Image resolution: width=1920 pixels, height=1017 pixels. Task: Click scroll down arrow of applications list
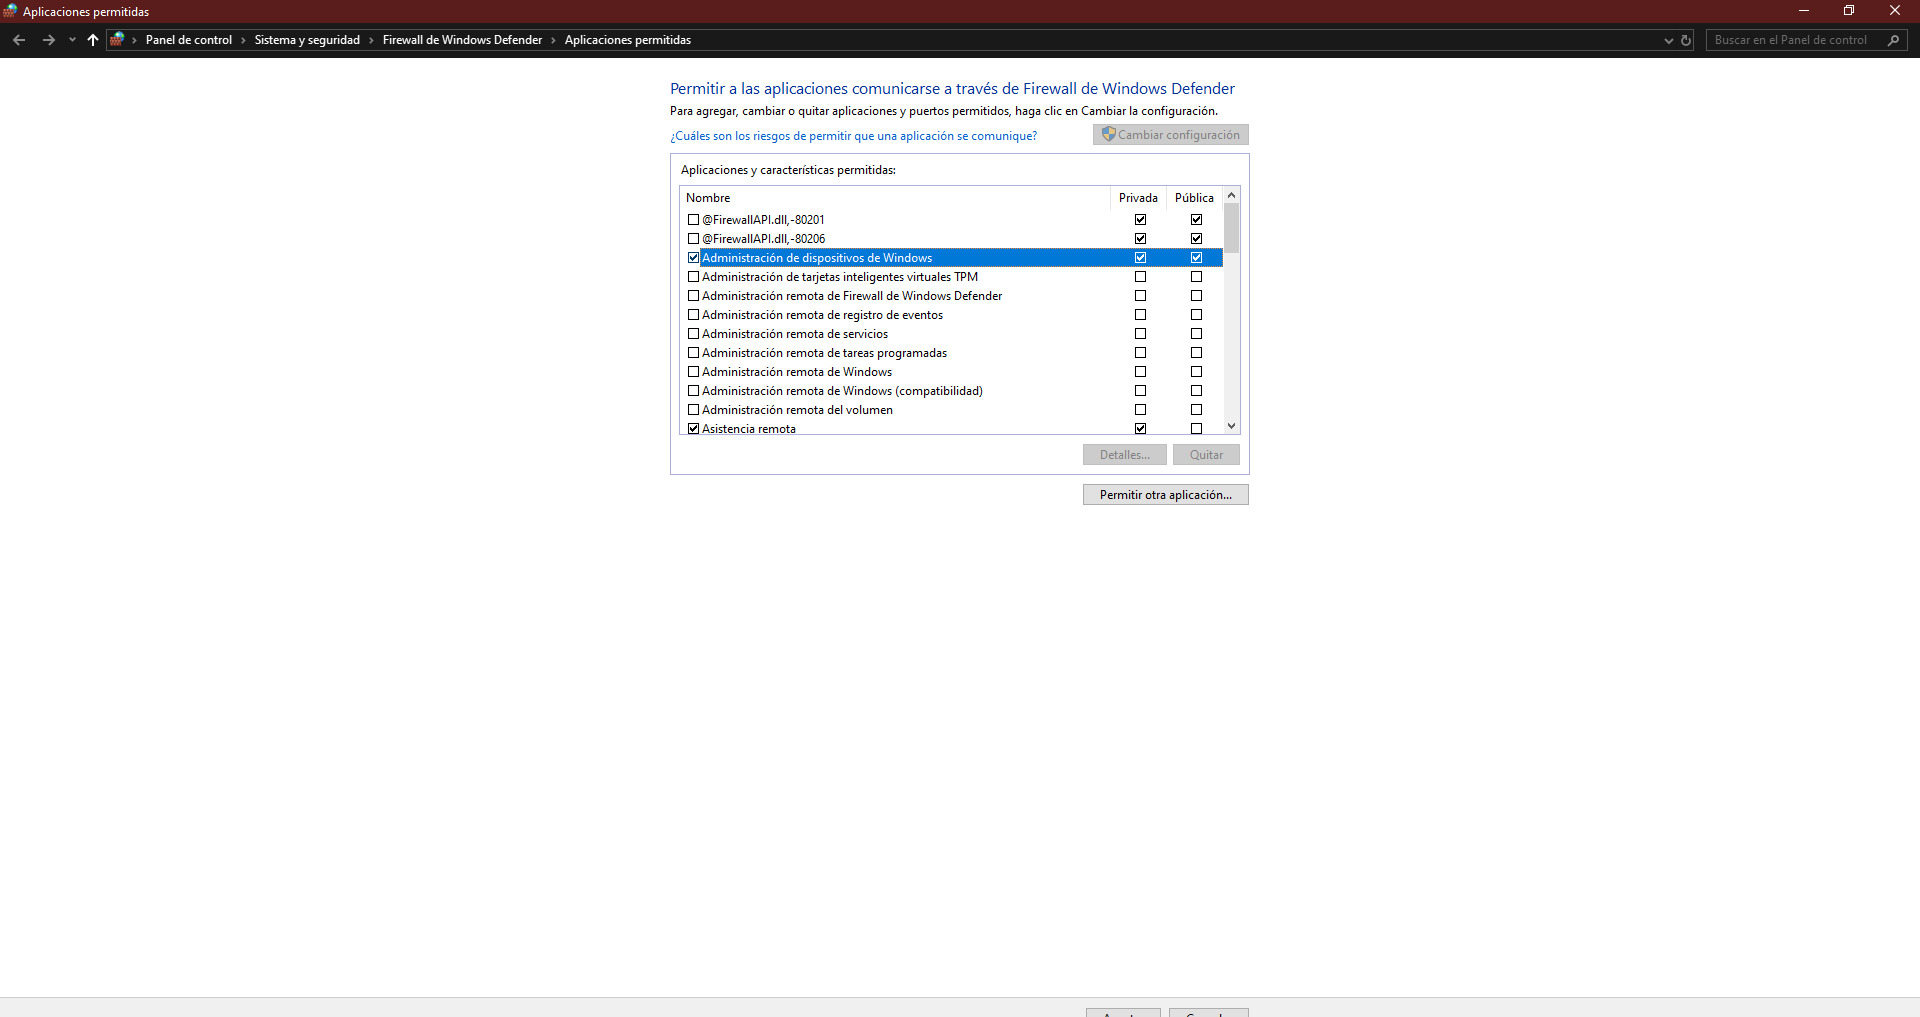[1231, 426]
